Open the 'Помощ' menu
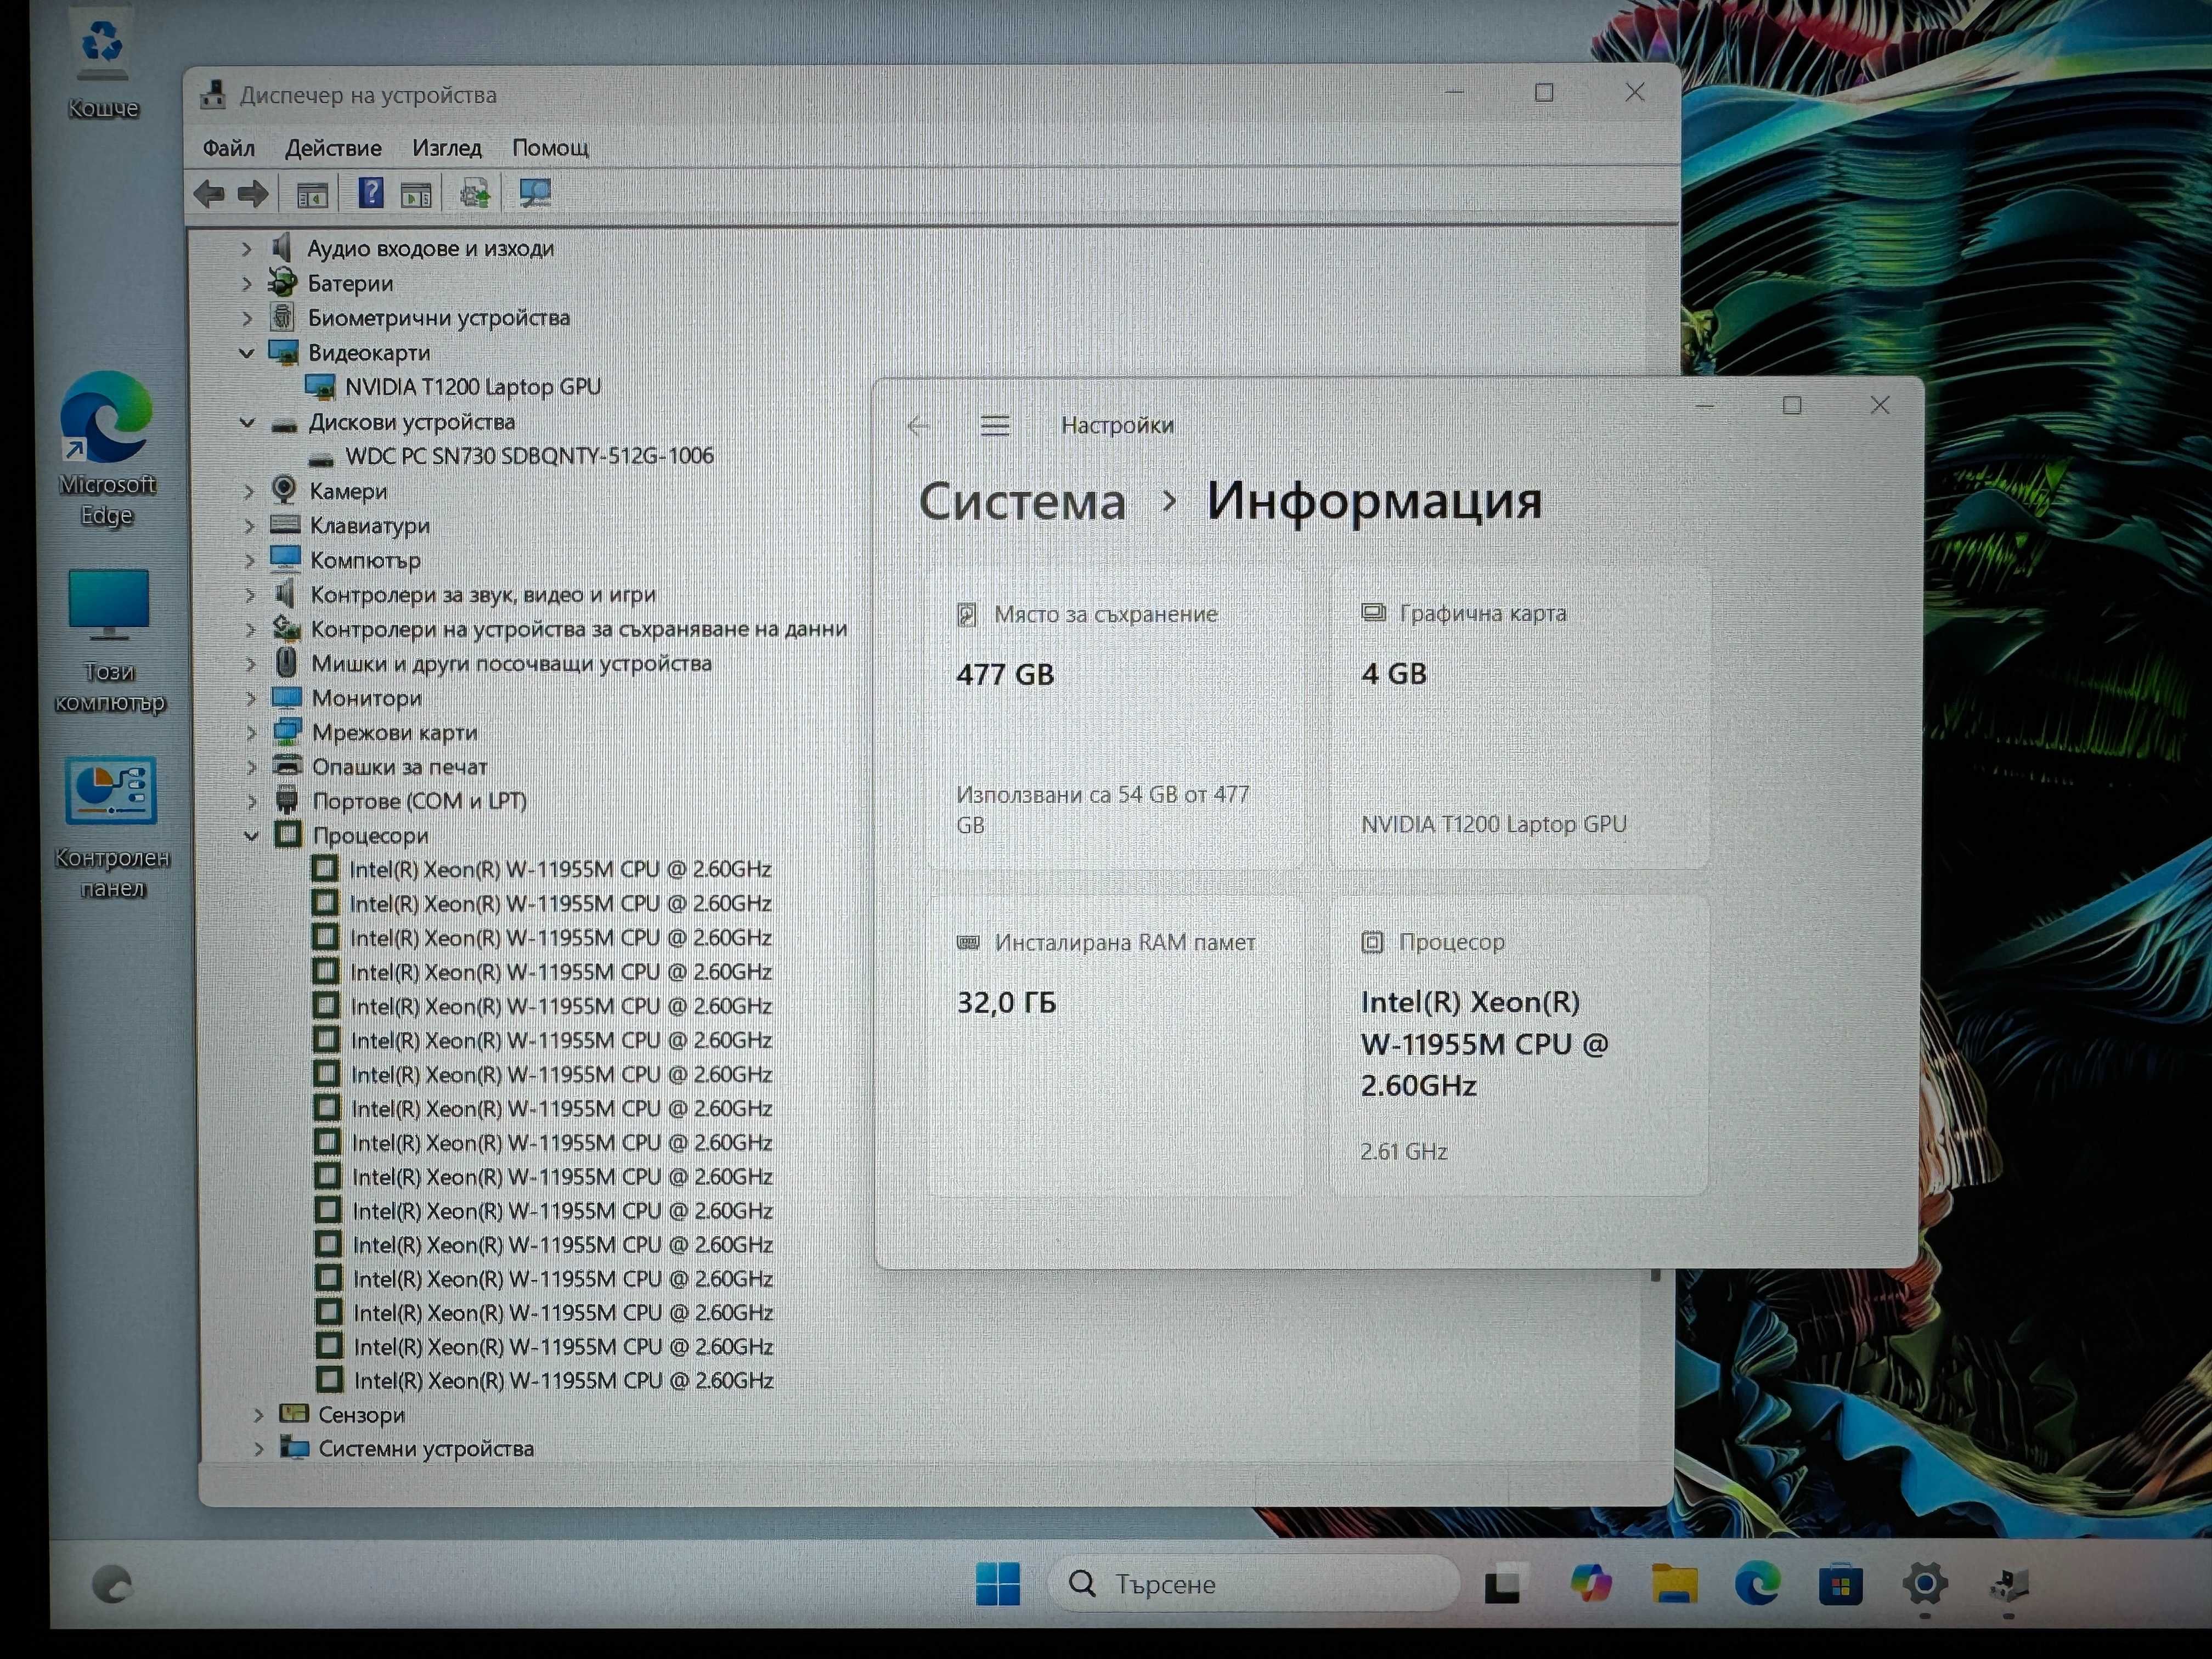 tap(550, 148)
